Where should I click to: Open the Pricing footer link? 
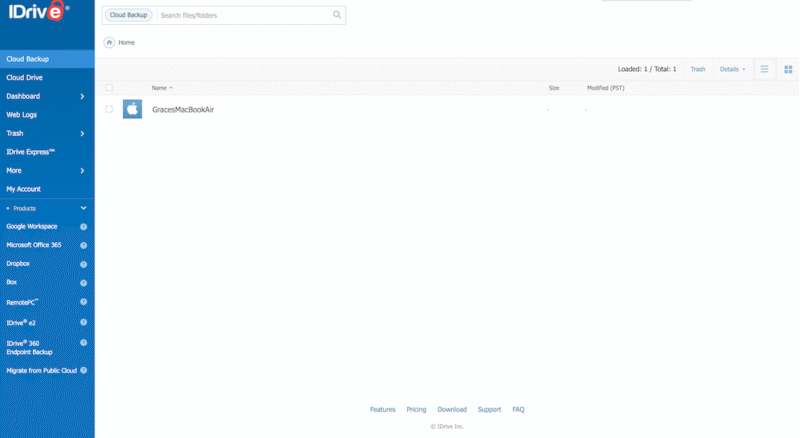tap(416, 409)
